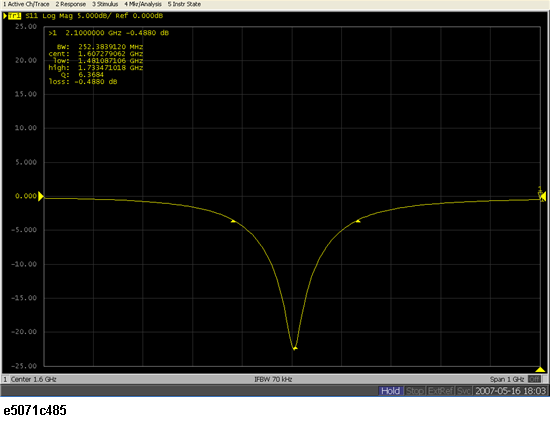Select the Tr1 active trace indicator
This screenshot has height=421, width=550.
click(x=14, y=16)
